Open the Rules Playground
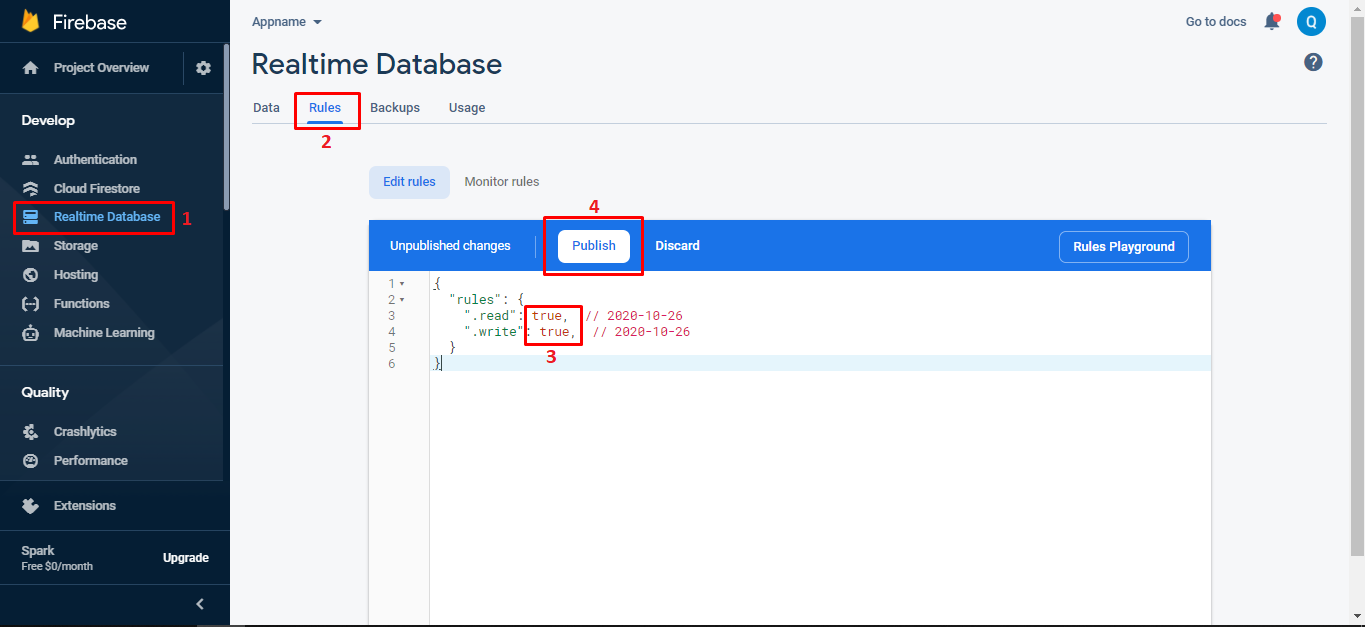This screenshot has width=1365, height=627. pyautogui.click(x=1123, y=247)
